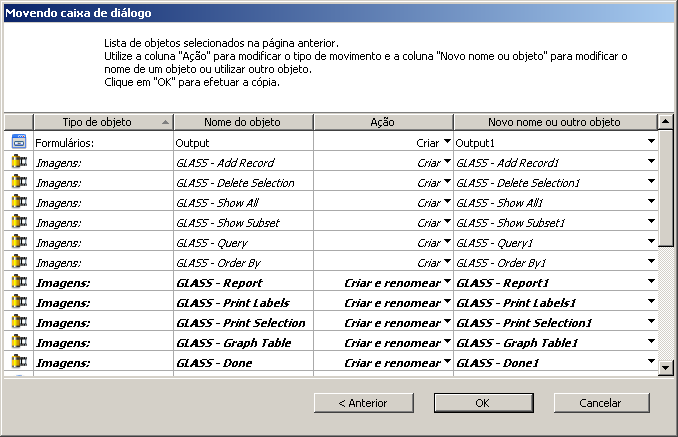Confirm with the OK button

click(x=481, y=402)
